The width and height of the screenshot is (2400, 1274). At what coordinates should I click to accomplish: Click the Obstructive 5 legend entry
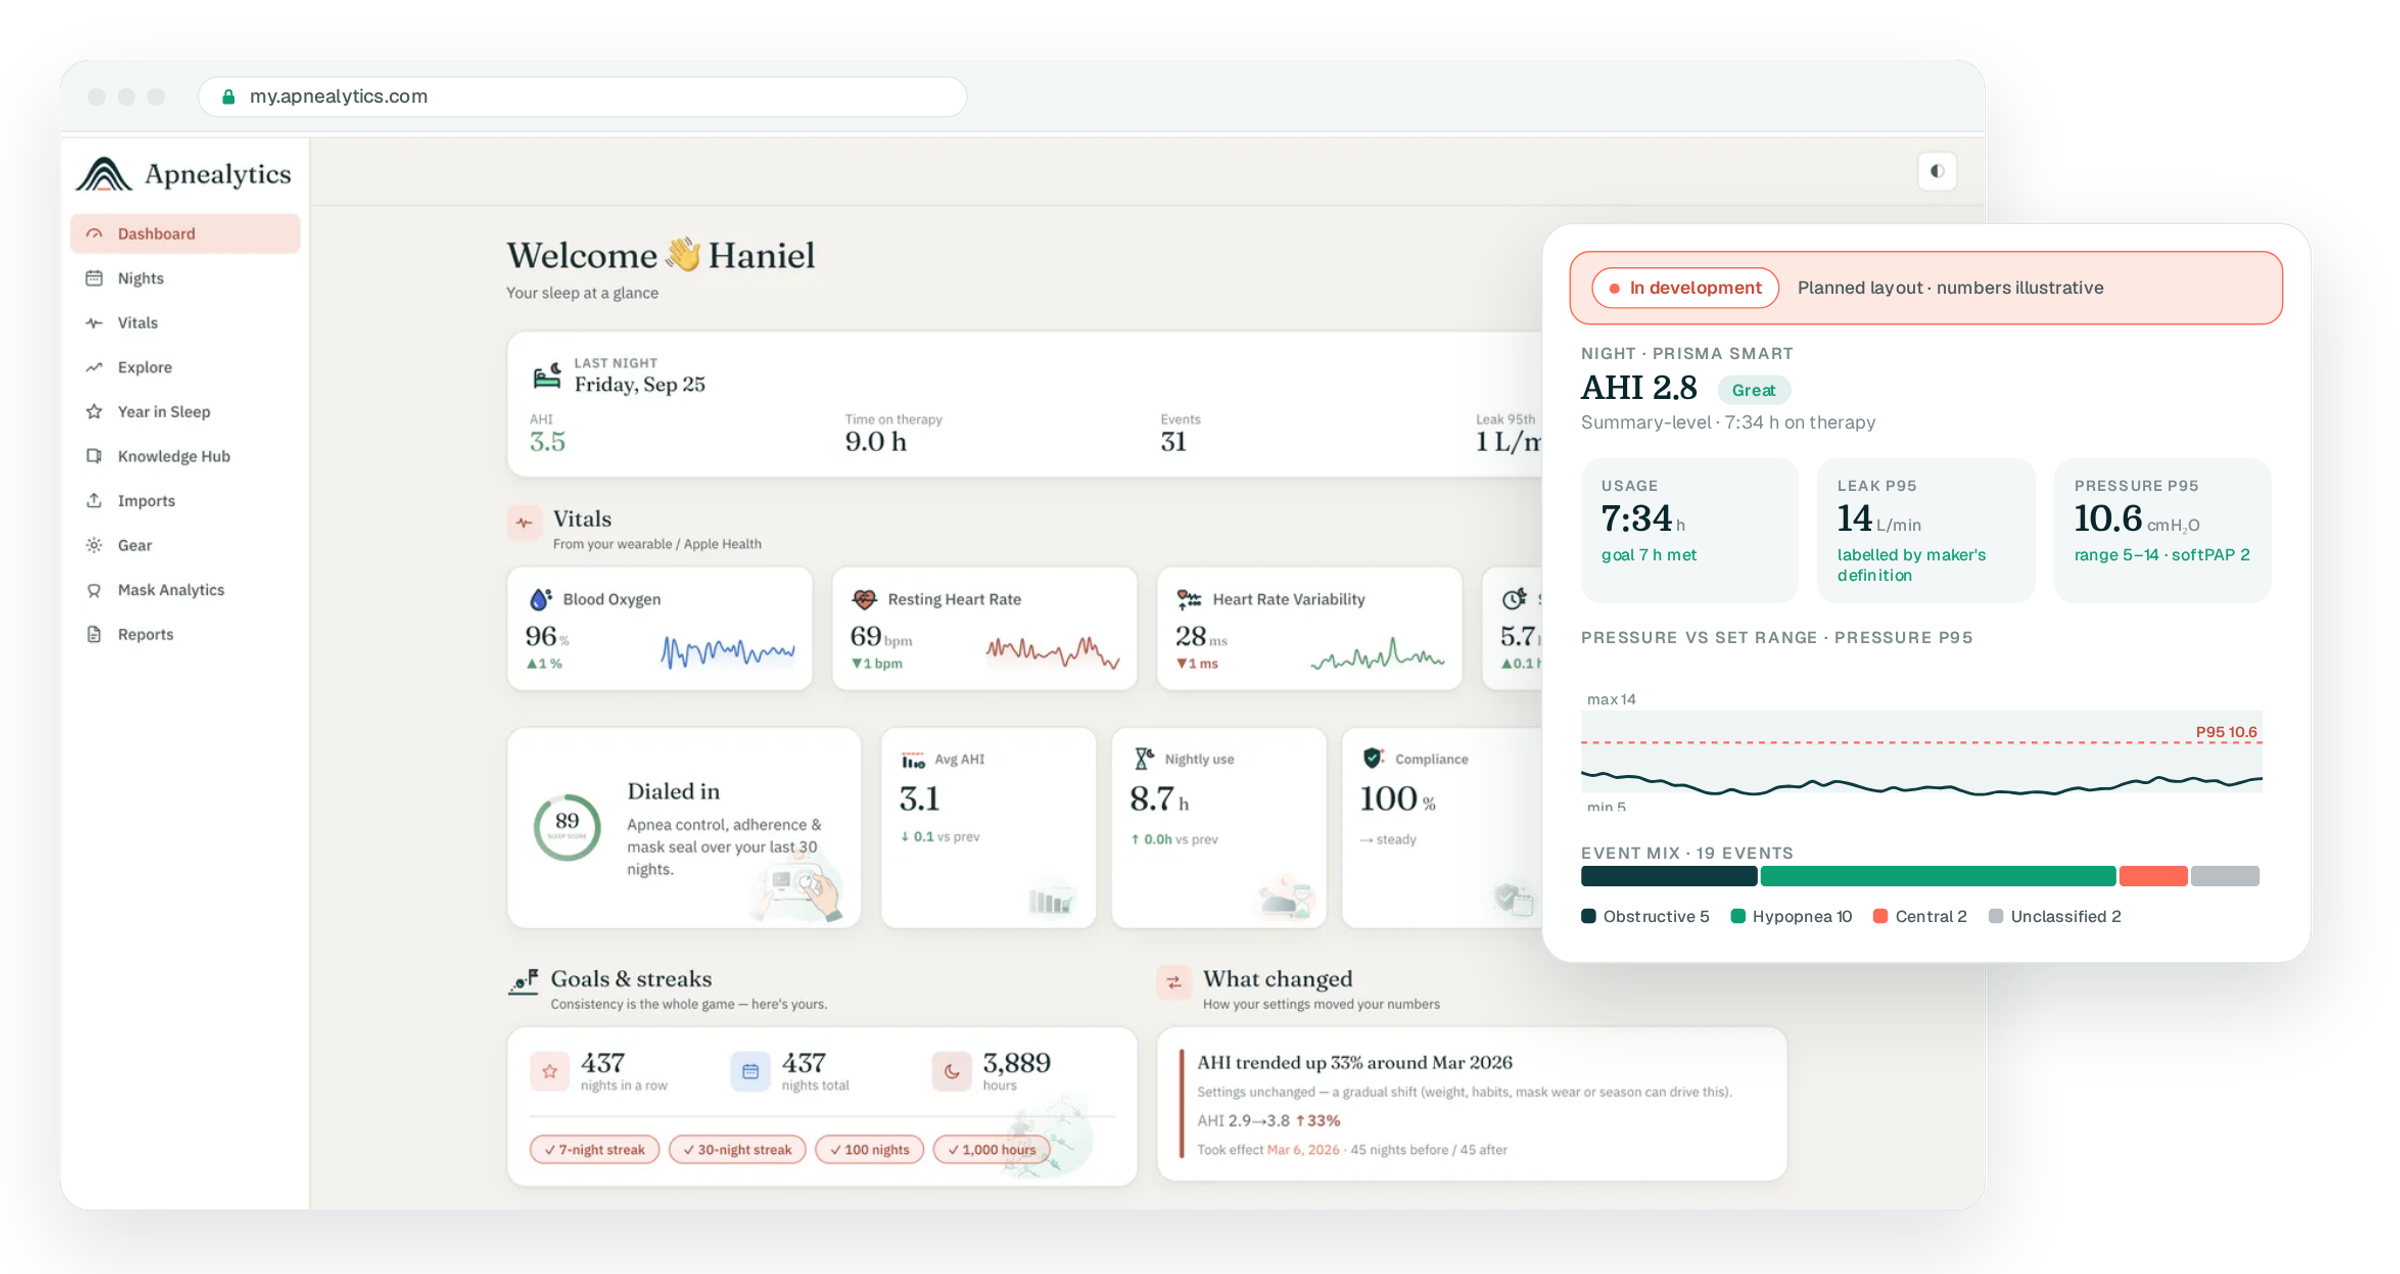(1646, 916)
